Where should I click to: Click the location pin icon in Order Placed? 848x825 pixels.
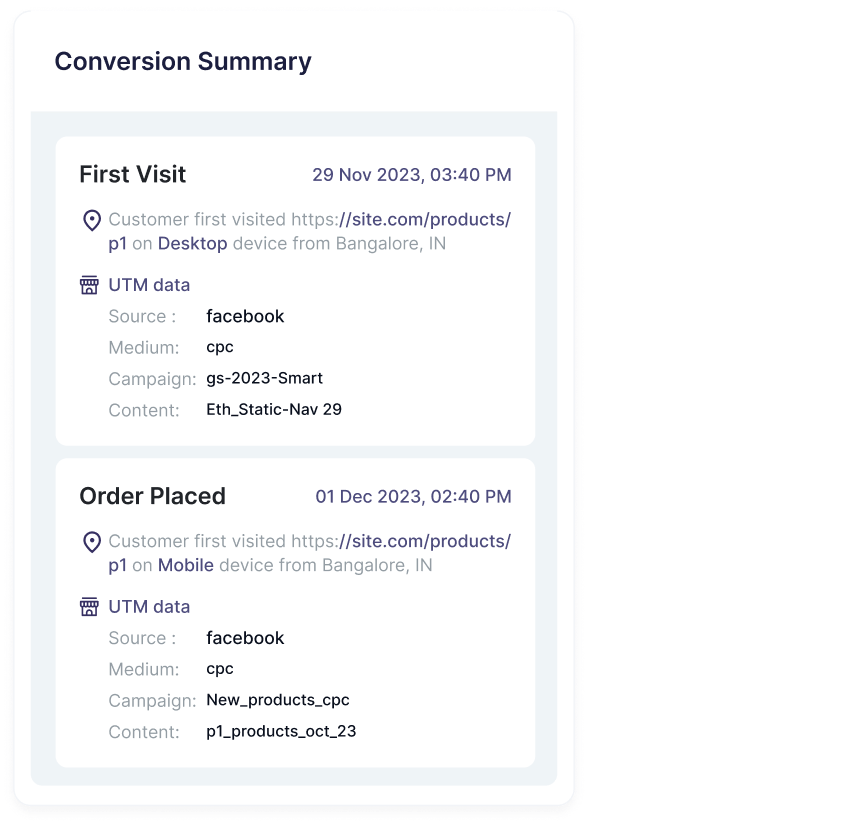tap(91, 542)
